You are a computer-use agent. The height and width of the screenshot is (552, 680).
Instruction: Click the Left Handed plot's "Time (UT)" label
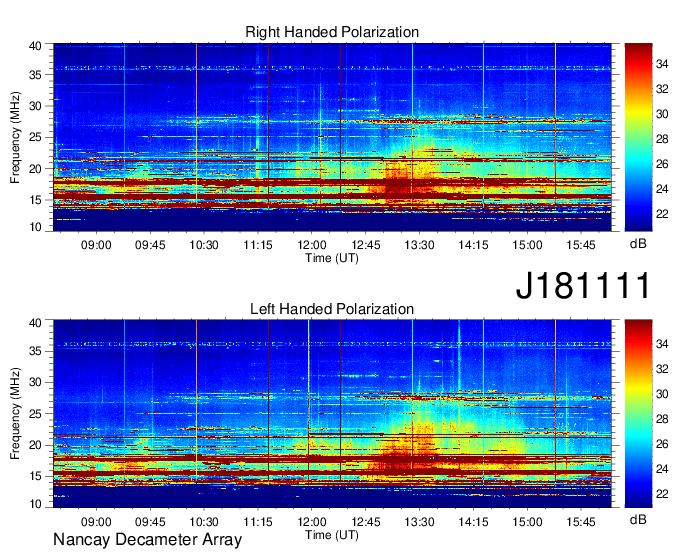(332, 535)
